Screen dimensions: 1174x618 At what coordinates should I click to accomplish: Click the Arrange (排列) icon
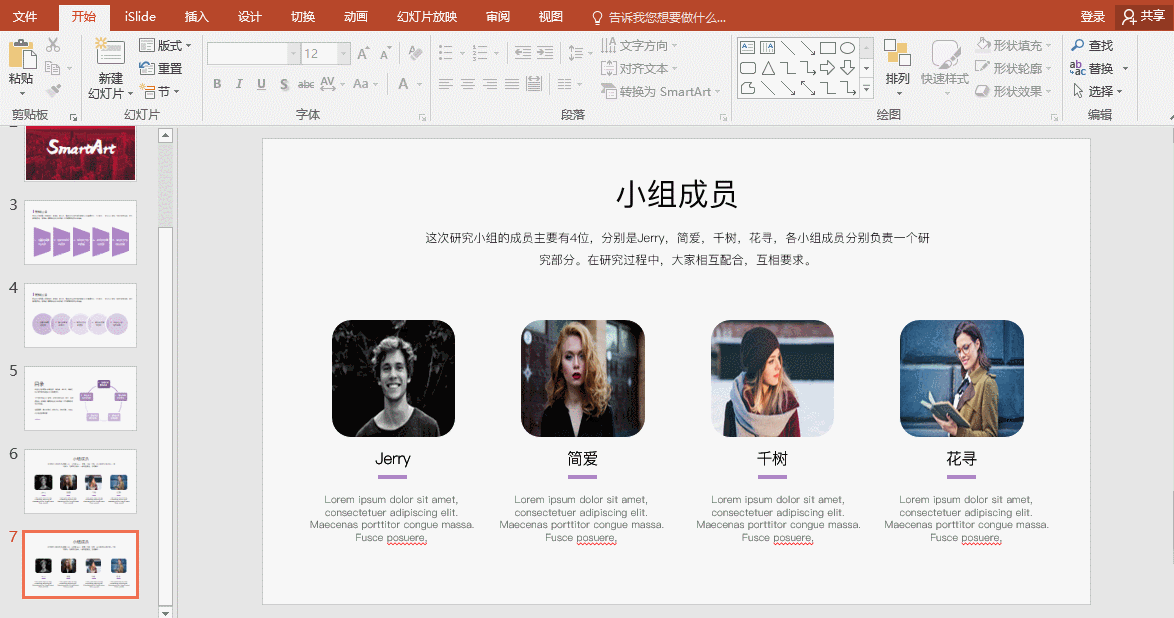(897, 54)
